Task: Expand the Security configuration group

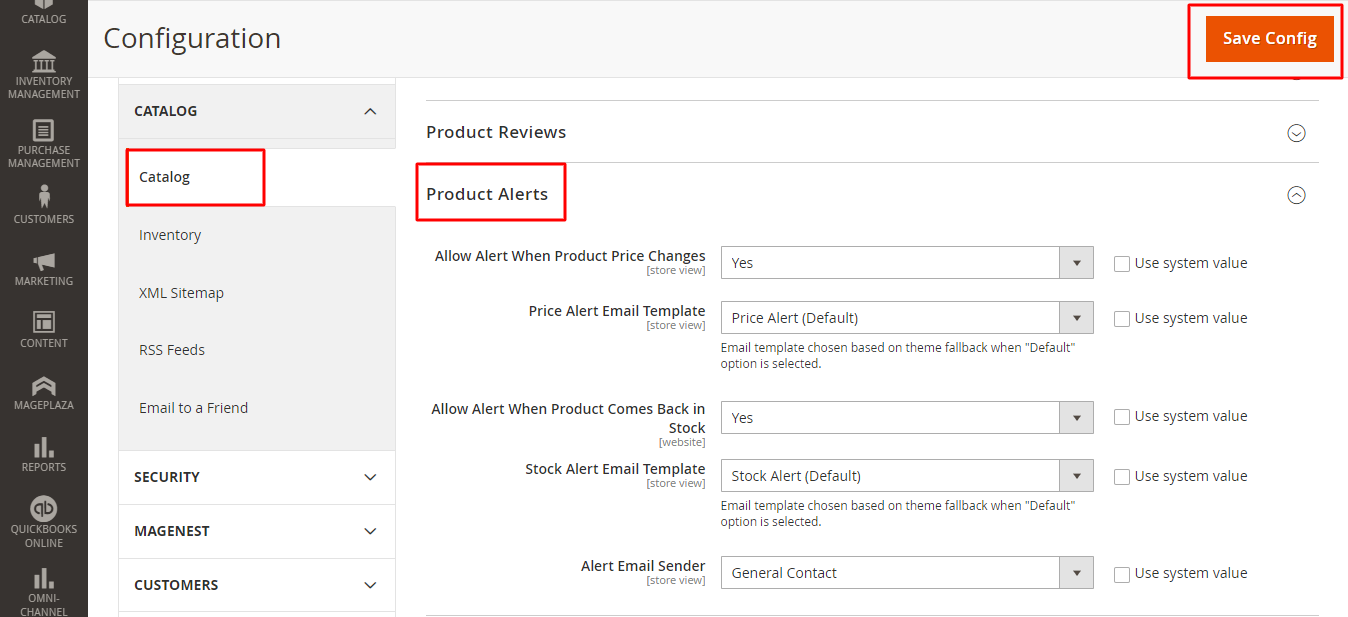Action: (256, 477)
